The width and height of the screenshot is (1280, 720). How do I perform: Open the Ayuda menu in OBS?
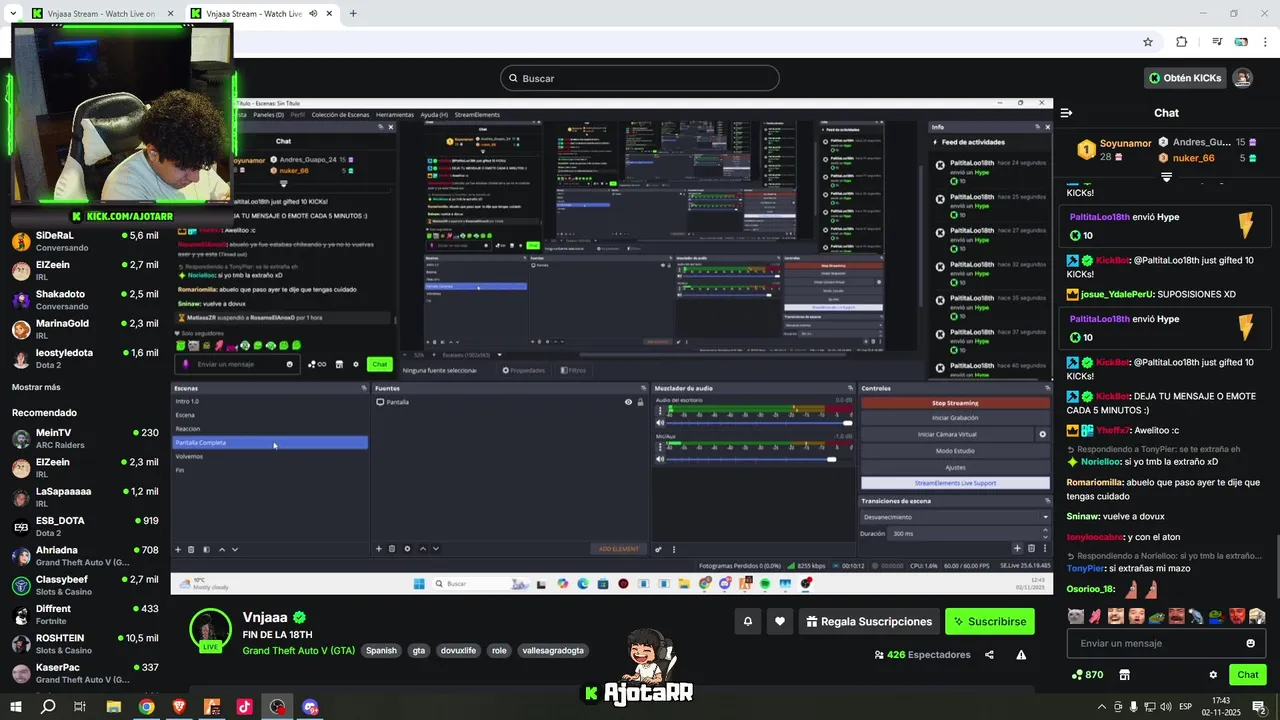434,115
